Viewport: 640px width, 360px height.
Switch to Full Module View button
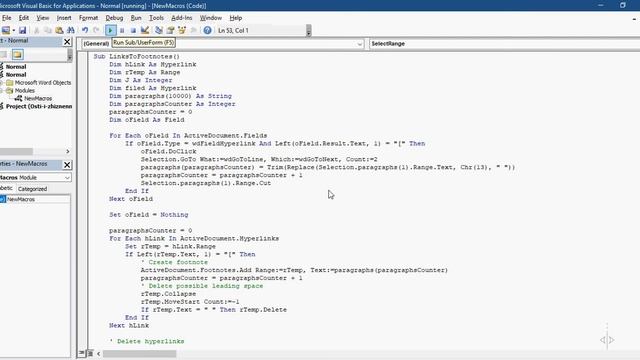(x=90, y=353)
